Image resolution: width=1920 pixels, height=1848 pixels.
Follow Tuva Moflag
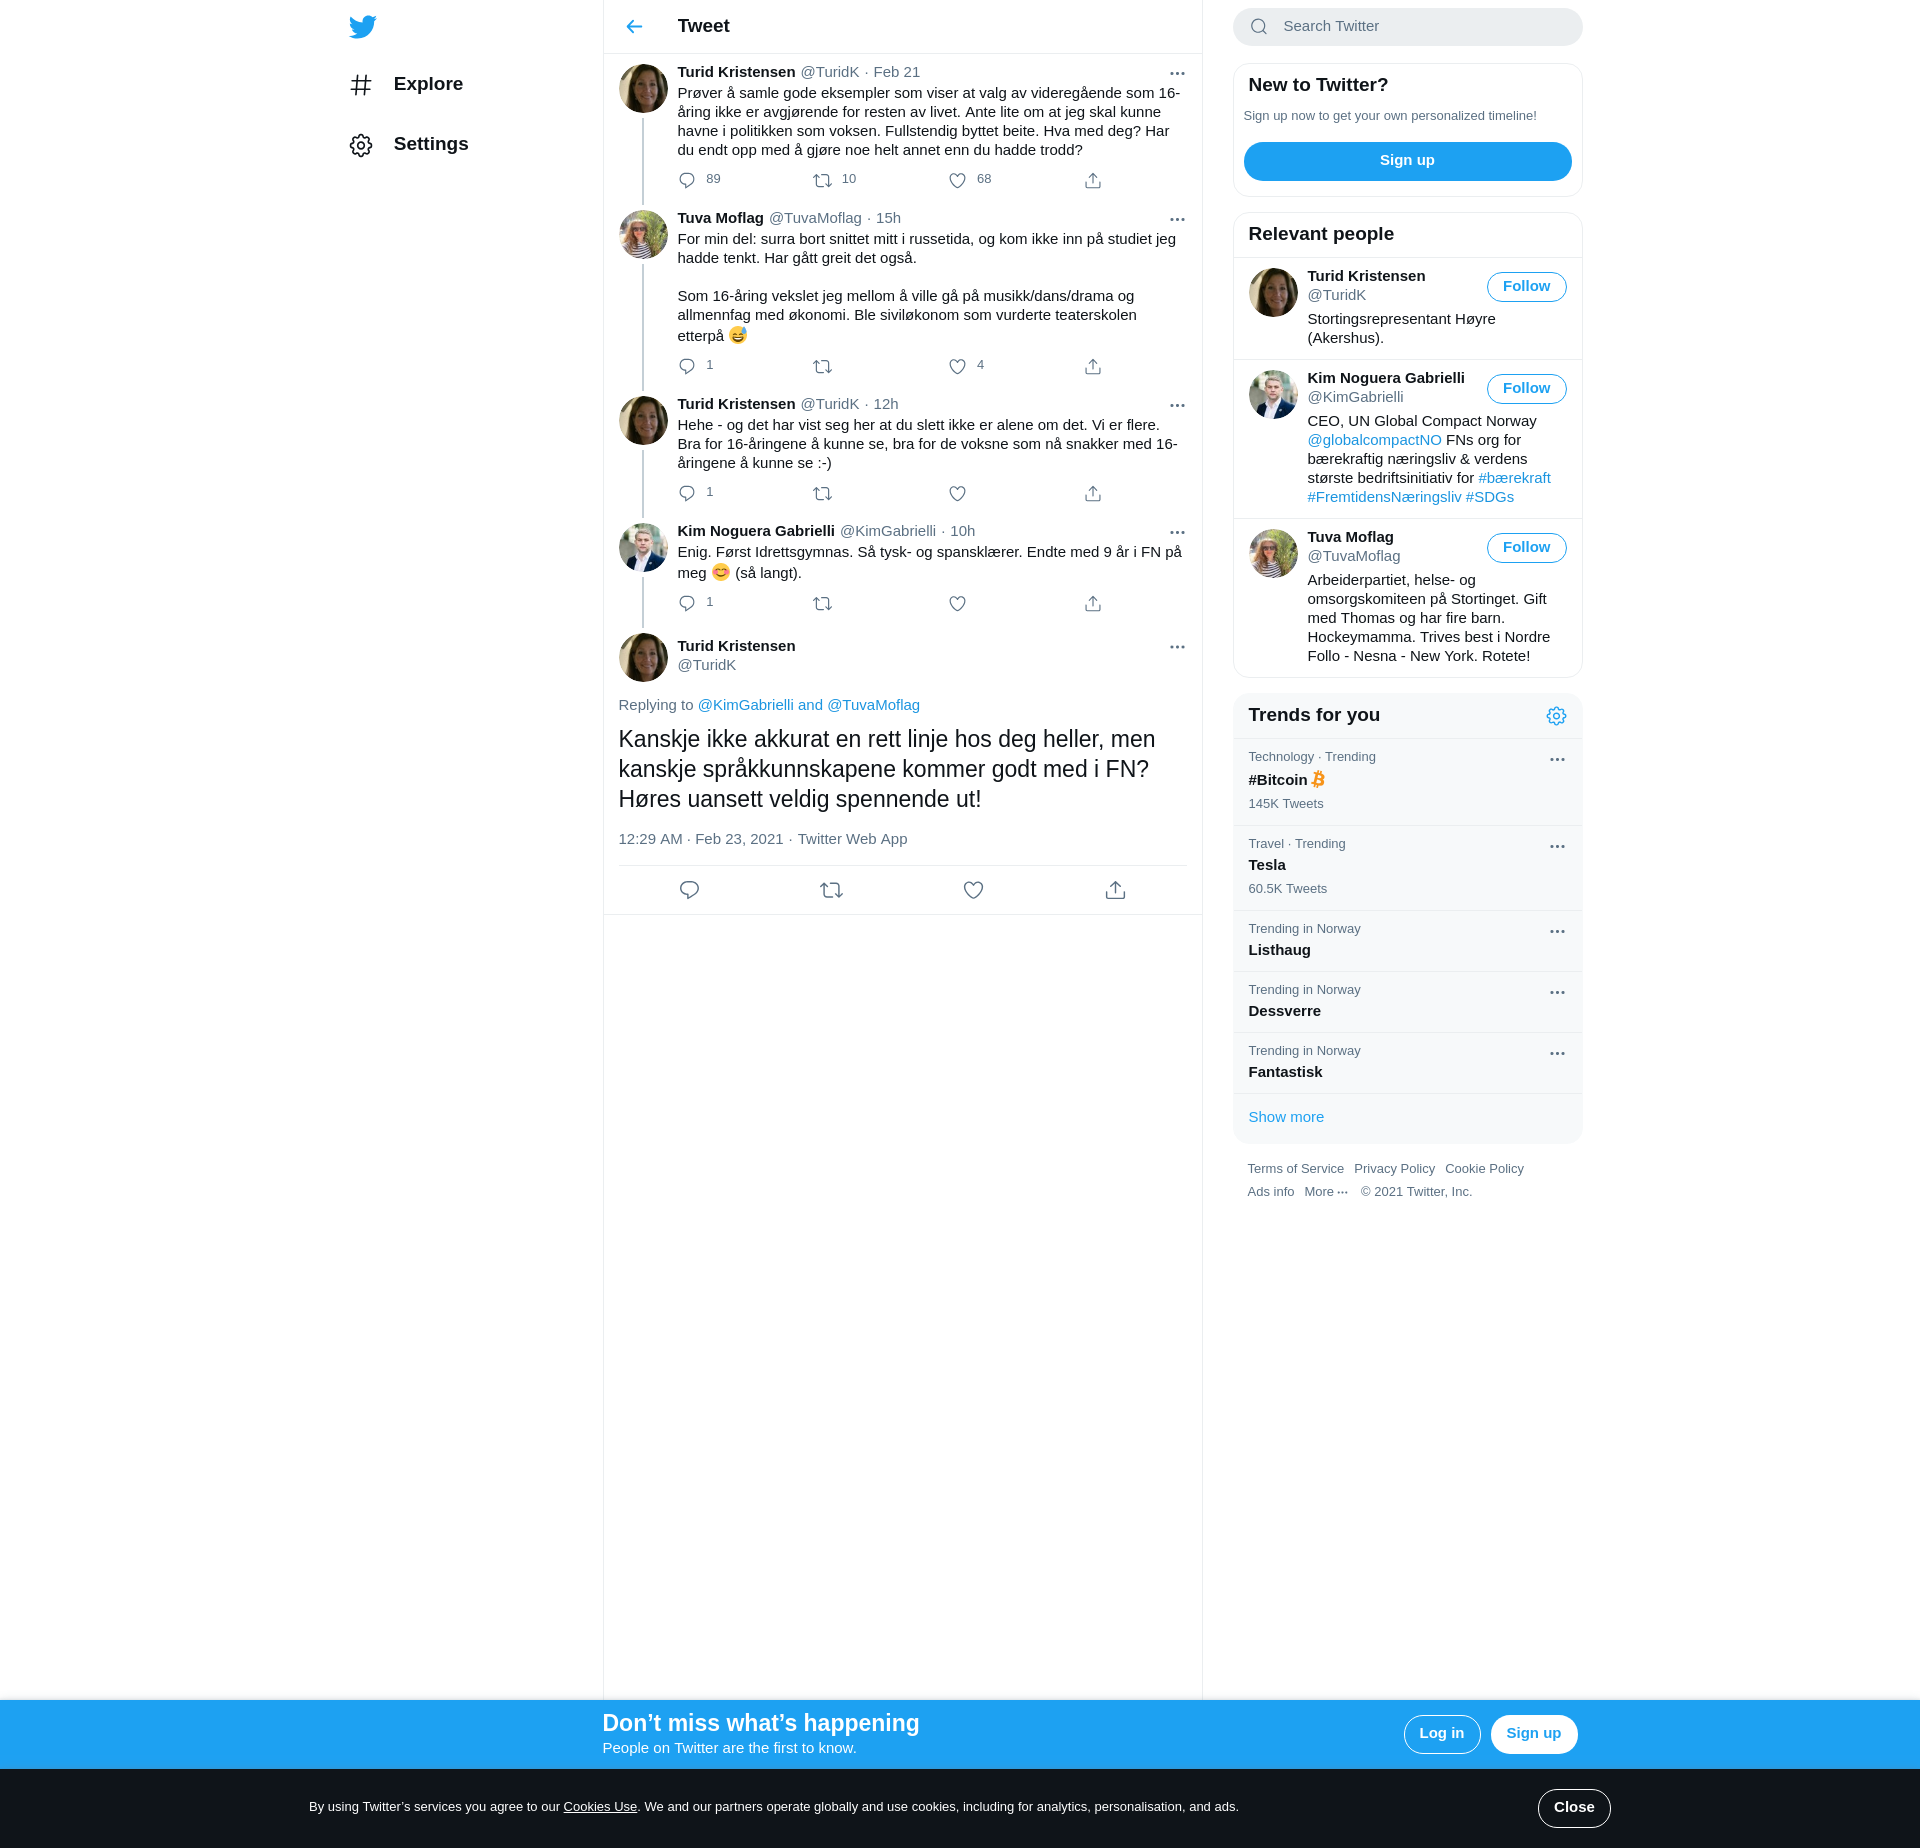[x=1526, y=548]
